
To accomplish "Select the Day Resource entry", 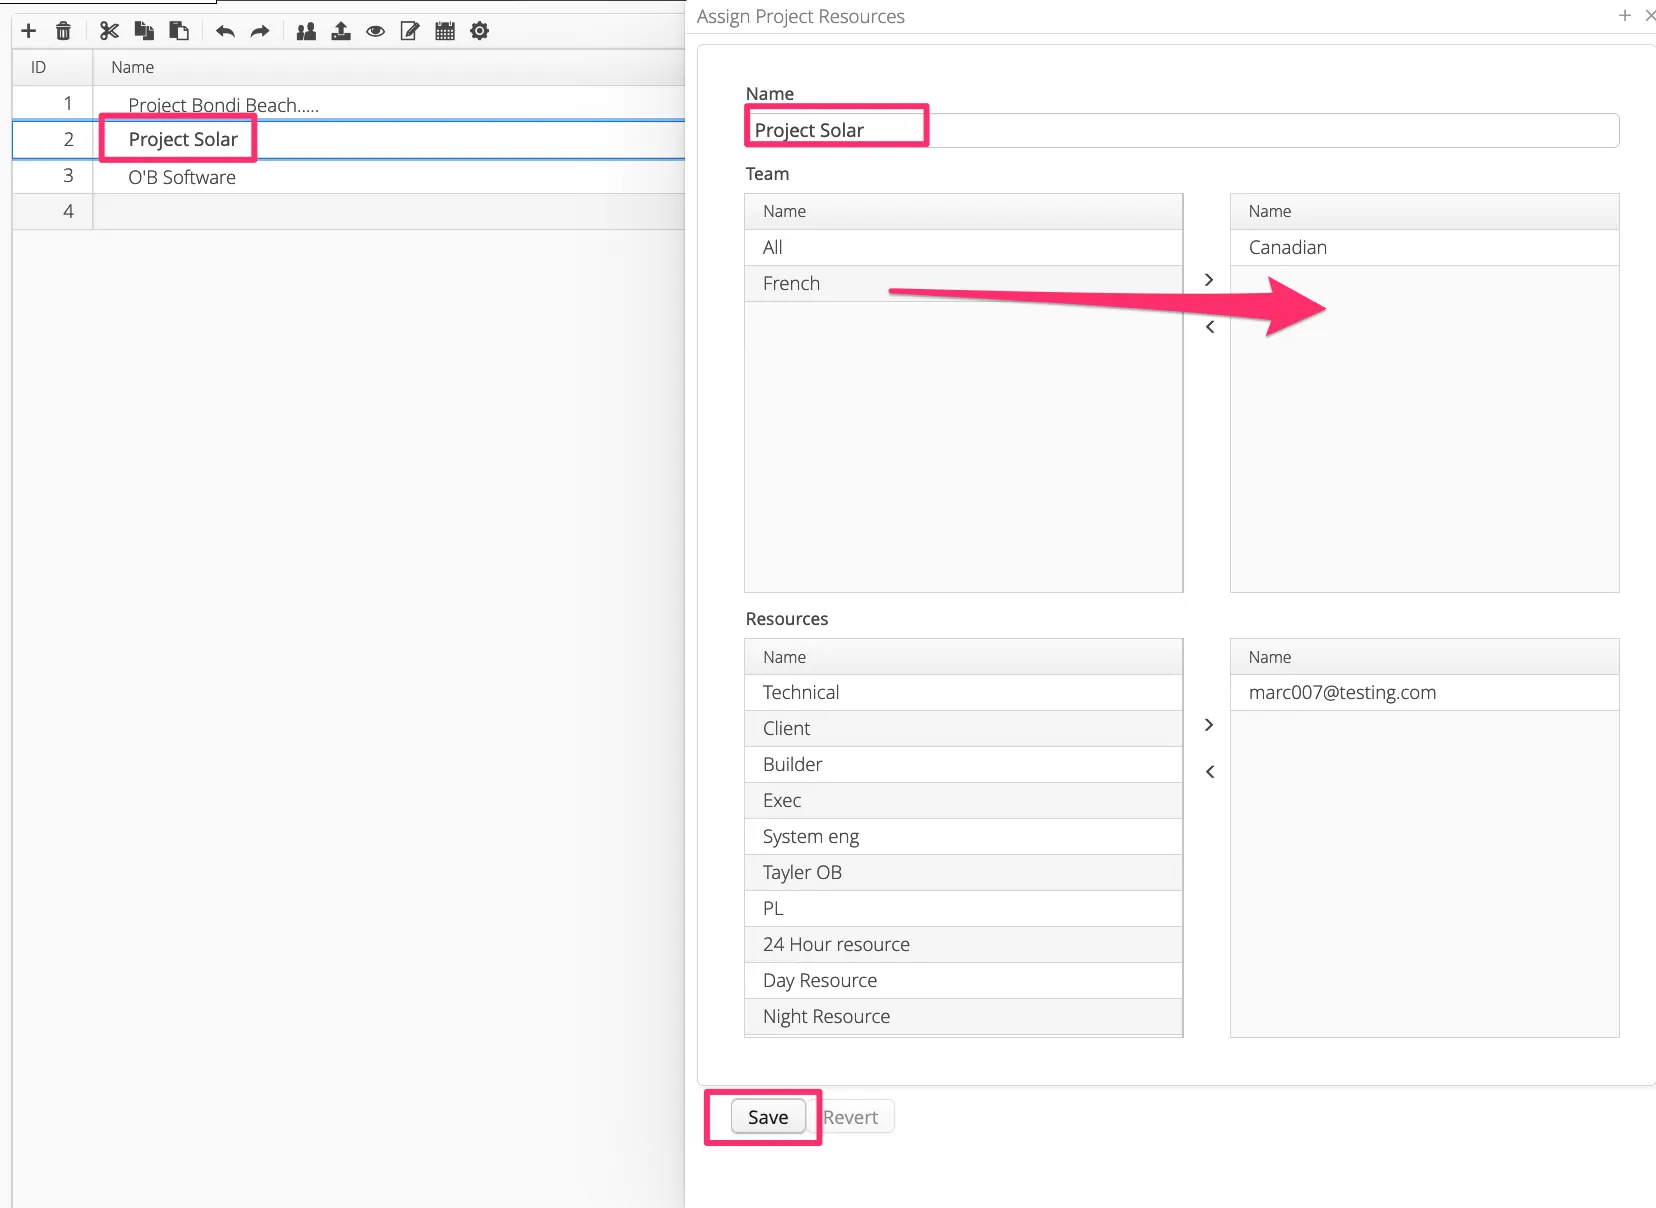I will coord(964,981).
